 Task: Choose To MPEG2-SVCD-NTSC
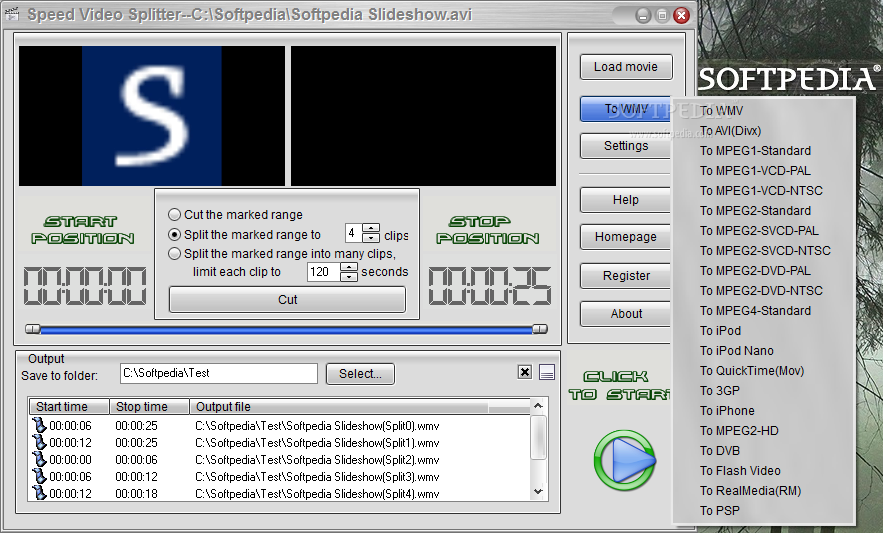[765, 251]
